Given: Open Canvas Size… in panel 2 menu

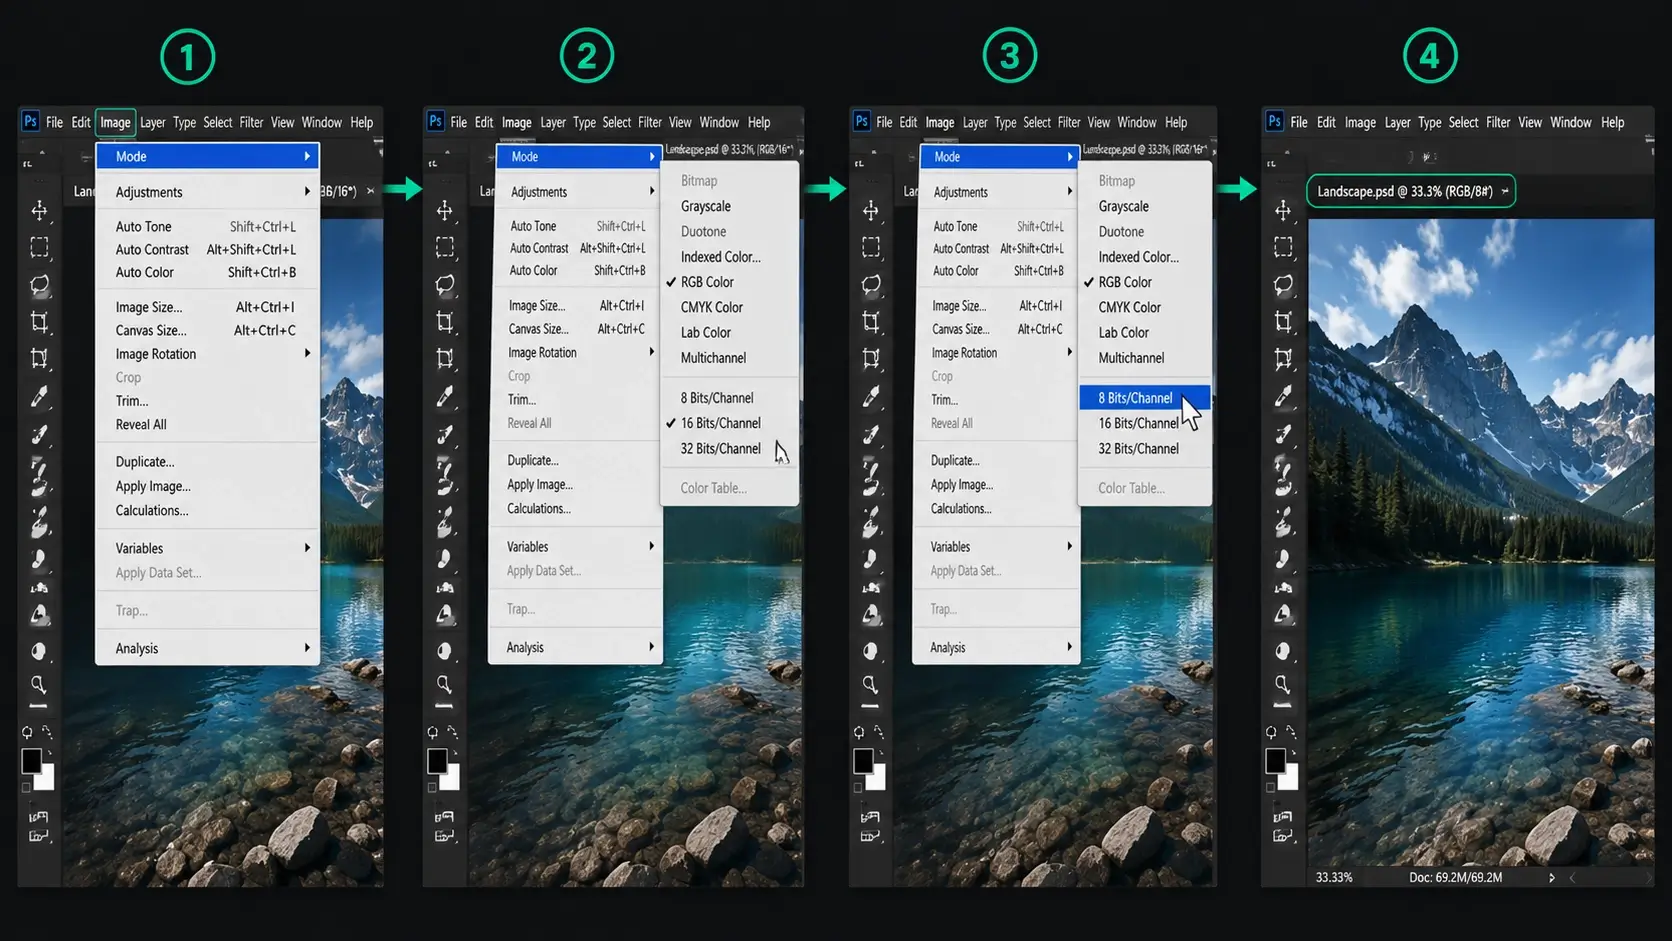Looking at the screenshot, I should click(575, 329).
